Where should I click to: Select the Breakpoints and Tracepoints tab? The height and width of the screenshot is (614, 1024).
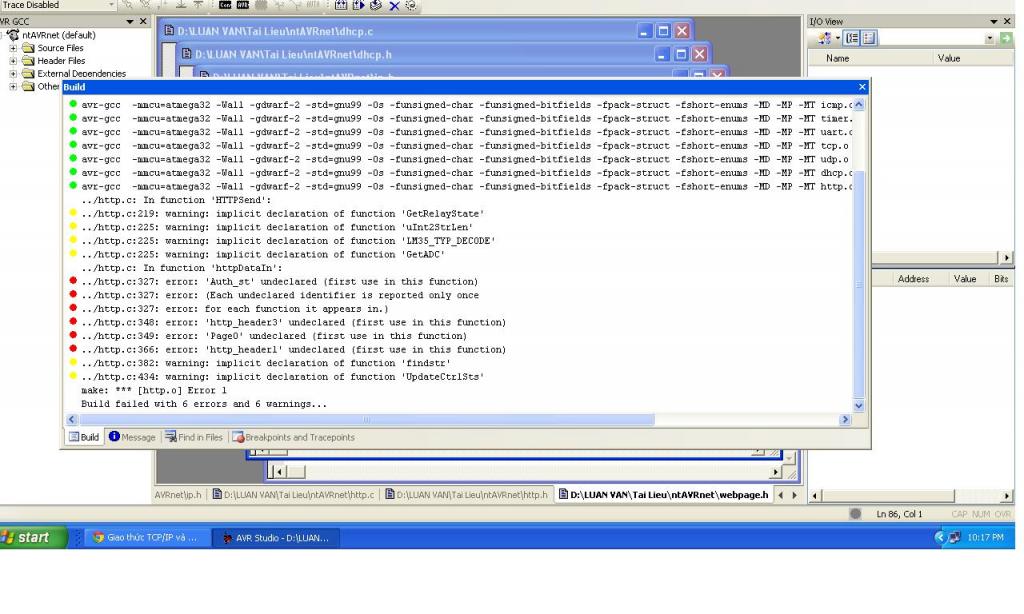tap(292, 437)
